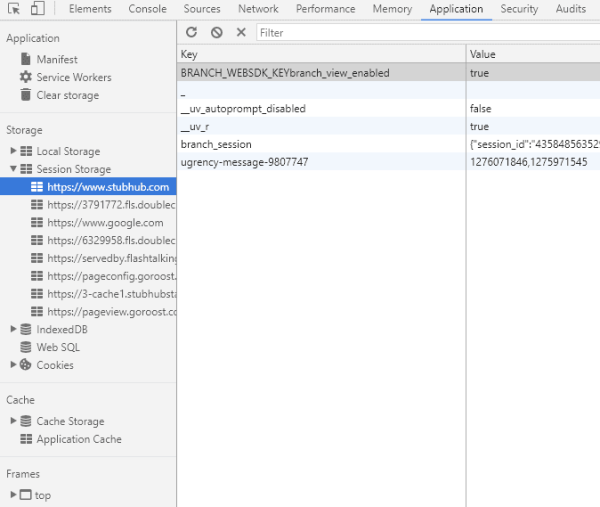Click the session_id value of branch_session
The width and height of the screenshot is (600, 507).
[535, 144]
